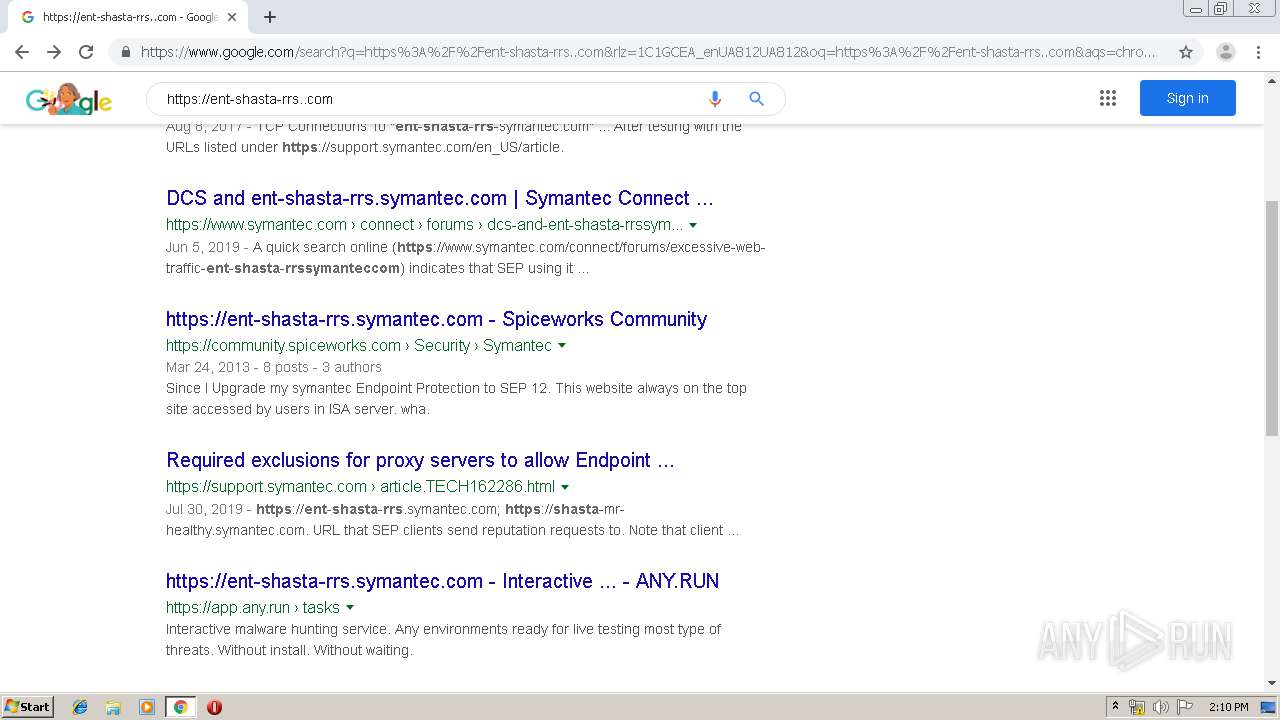Open the Windows Start menu
This screenshot has height=720, width=1280.
[x=28, y=706]
